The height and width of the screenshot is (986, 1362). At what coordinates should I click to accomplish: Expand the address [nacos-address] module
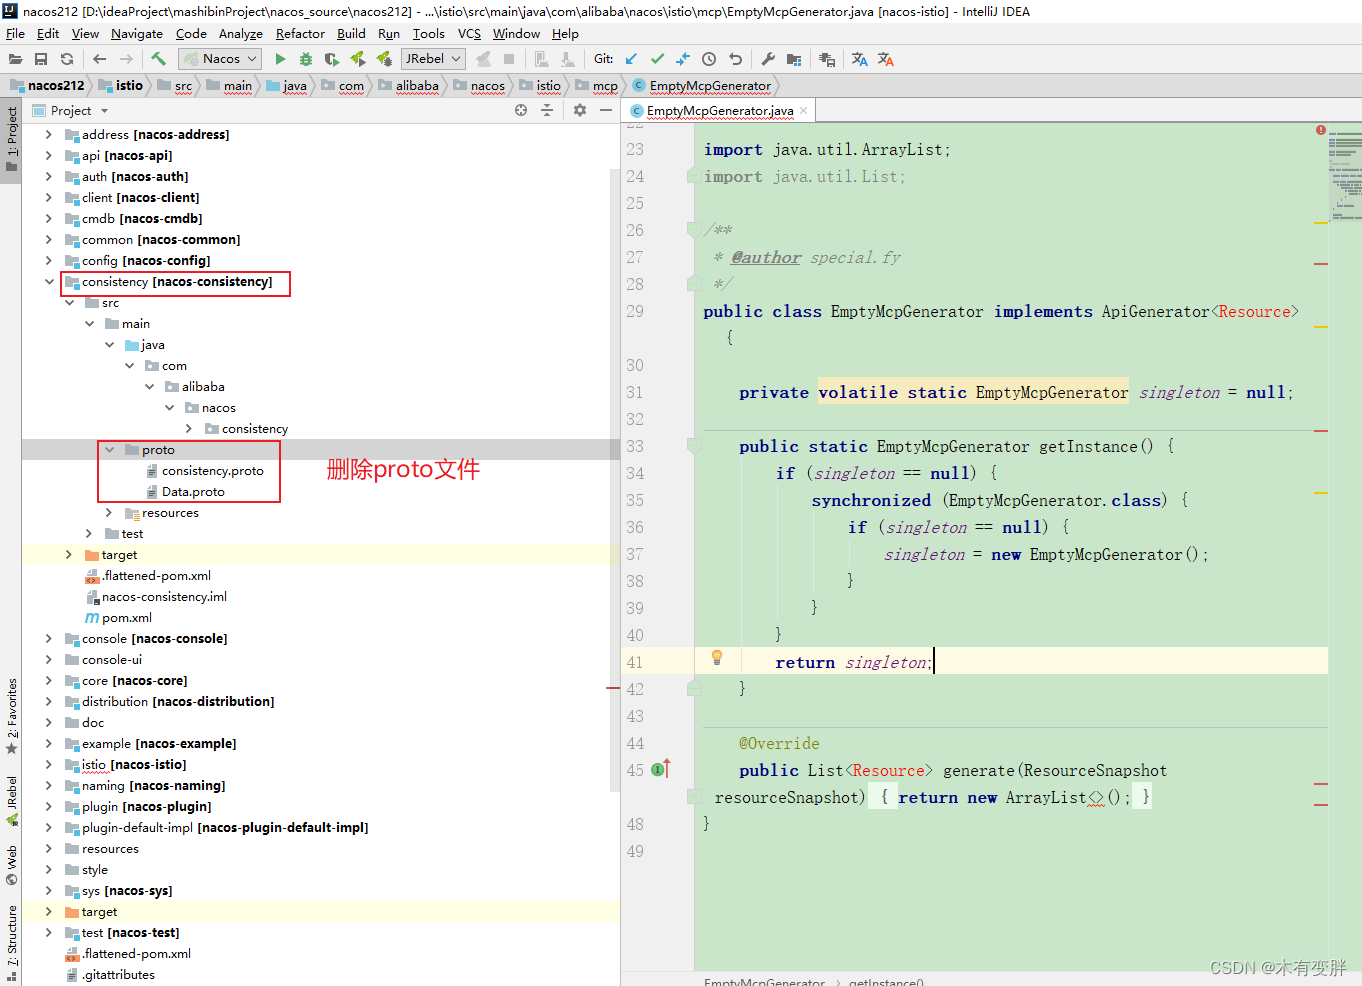(48, 134)
